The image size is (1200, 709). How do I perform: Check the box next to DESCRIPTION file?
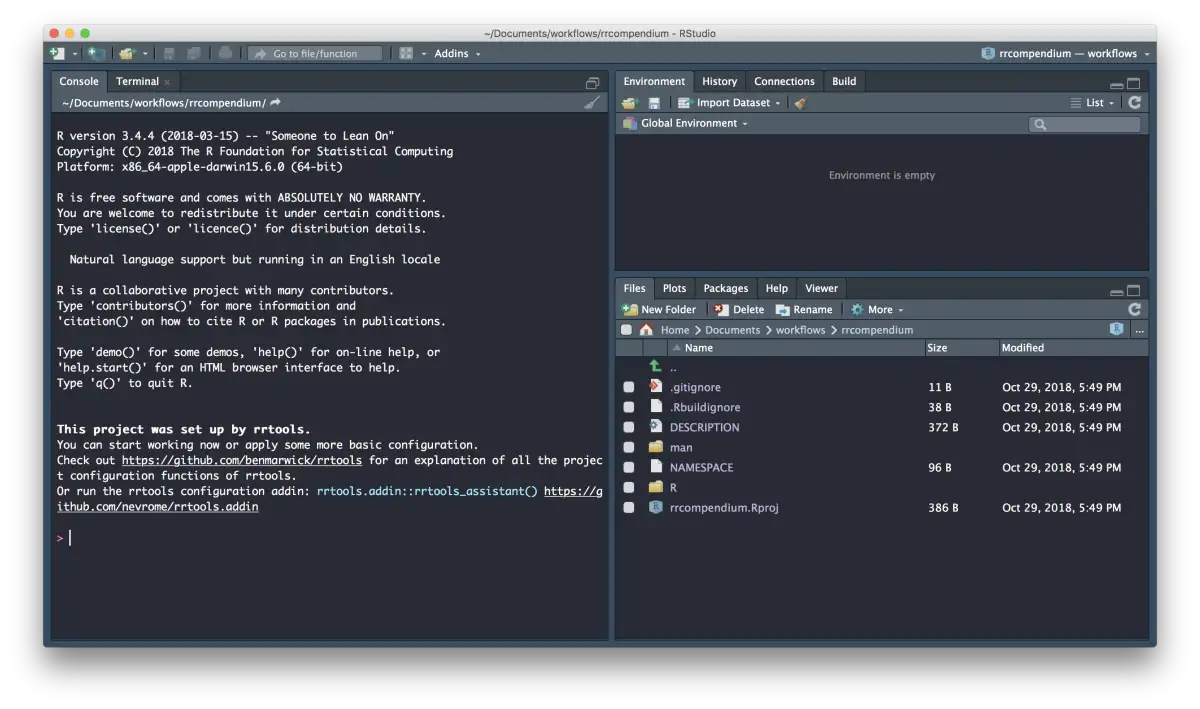628,428
